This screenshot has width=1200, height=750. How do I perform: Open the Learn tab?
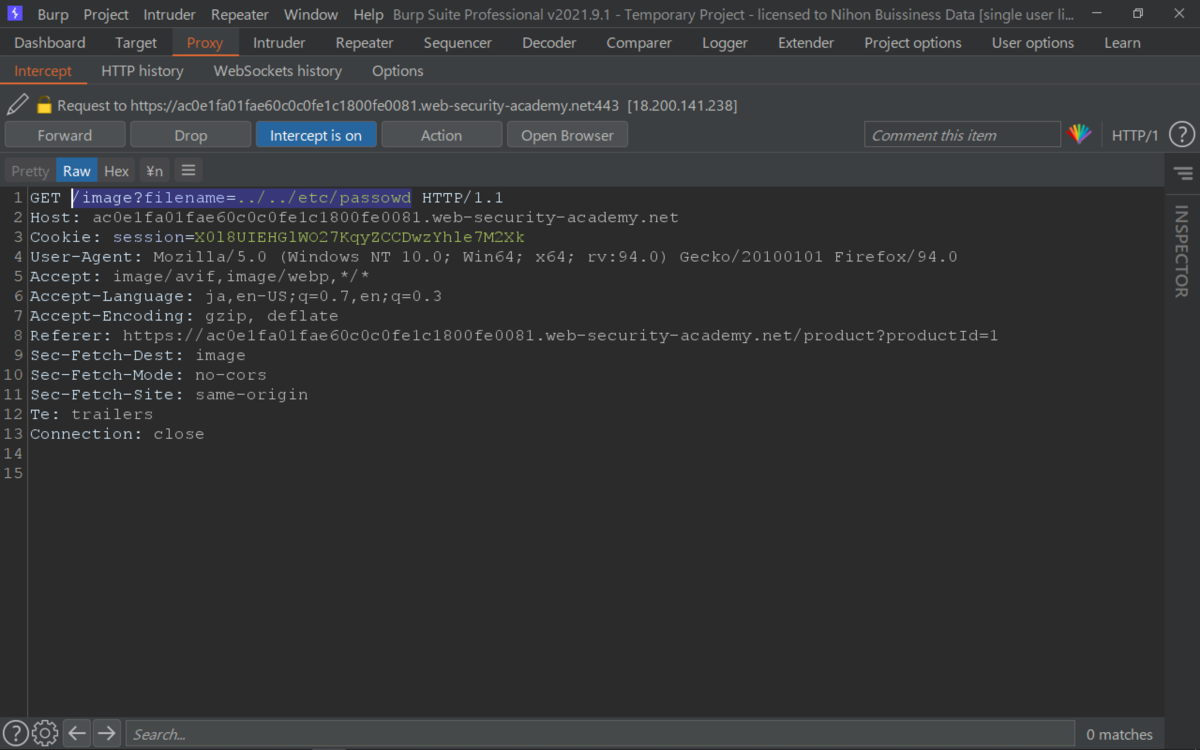tap(1122, 43)
